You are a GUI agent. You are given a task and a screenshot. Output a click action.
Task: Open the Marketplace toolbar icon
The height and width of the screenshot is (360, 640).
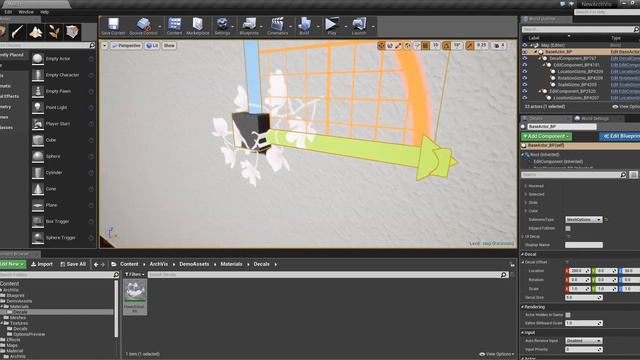click(198, 26)
